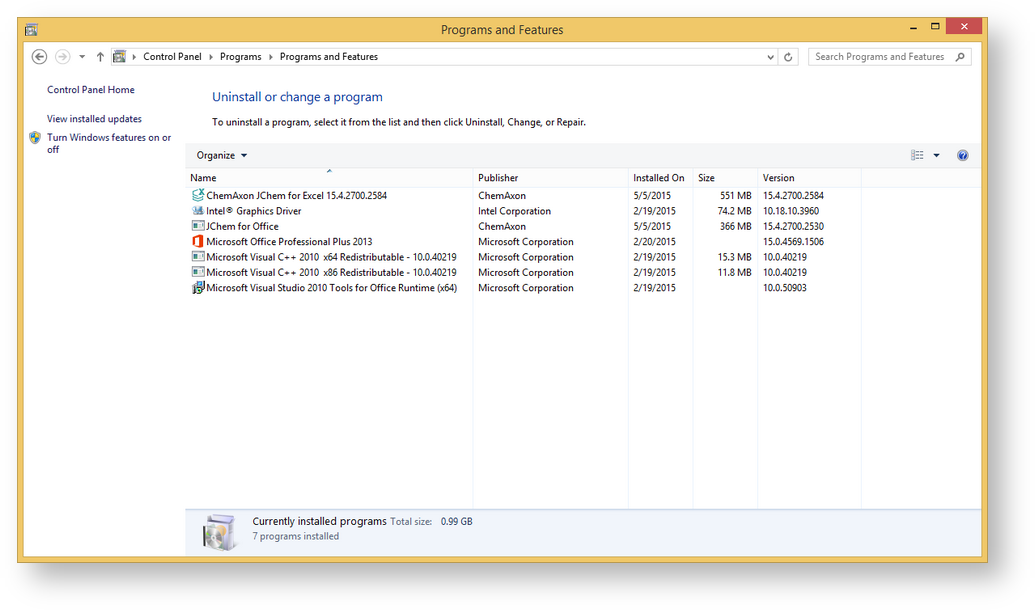Sort the list by Name column
Image resolution: width=1036 pixels, height=611 pixels.
pos(203,178)
